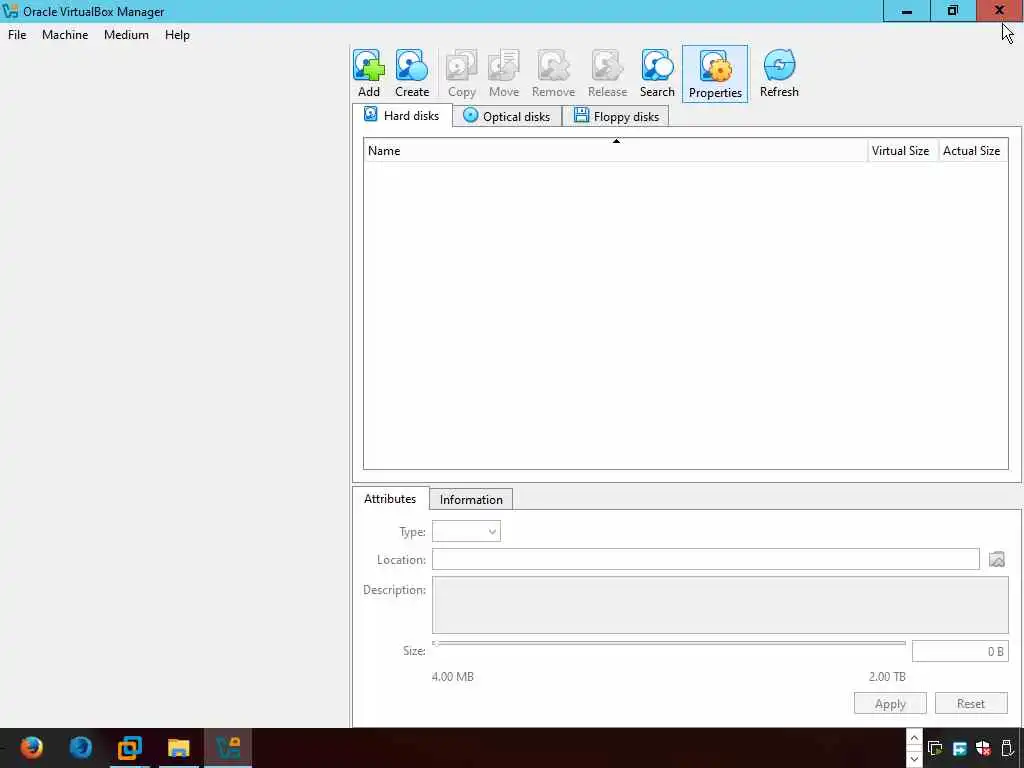
Task: Click the USB device tray icon
Action: click(x=1007, y=748)
